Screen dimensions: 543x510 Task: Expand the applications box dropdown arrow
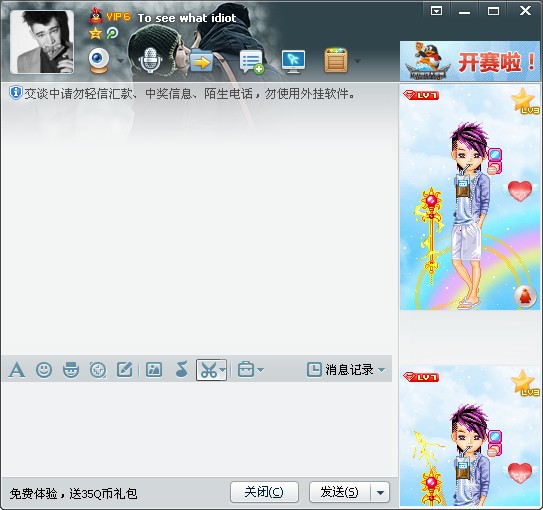click(357, 61)
